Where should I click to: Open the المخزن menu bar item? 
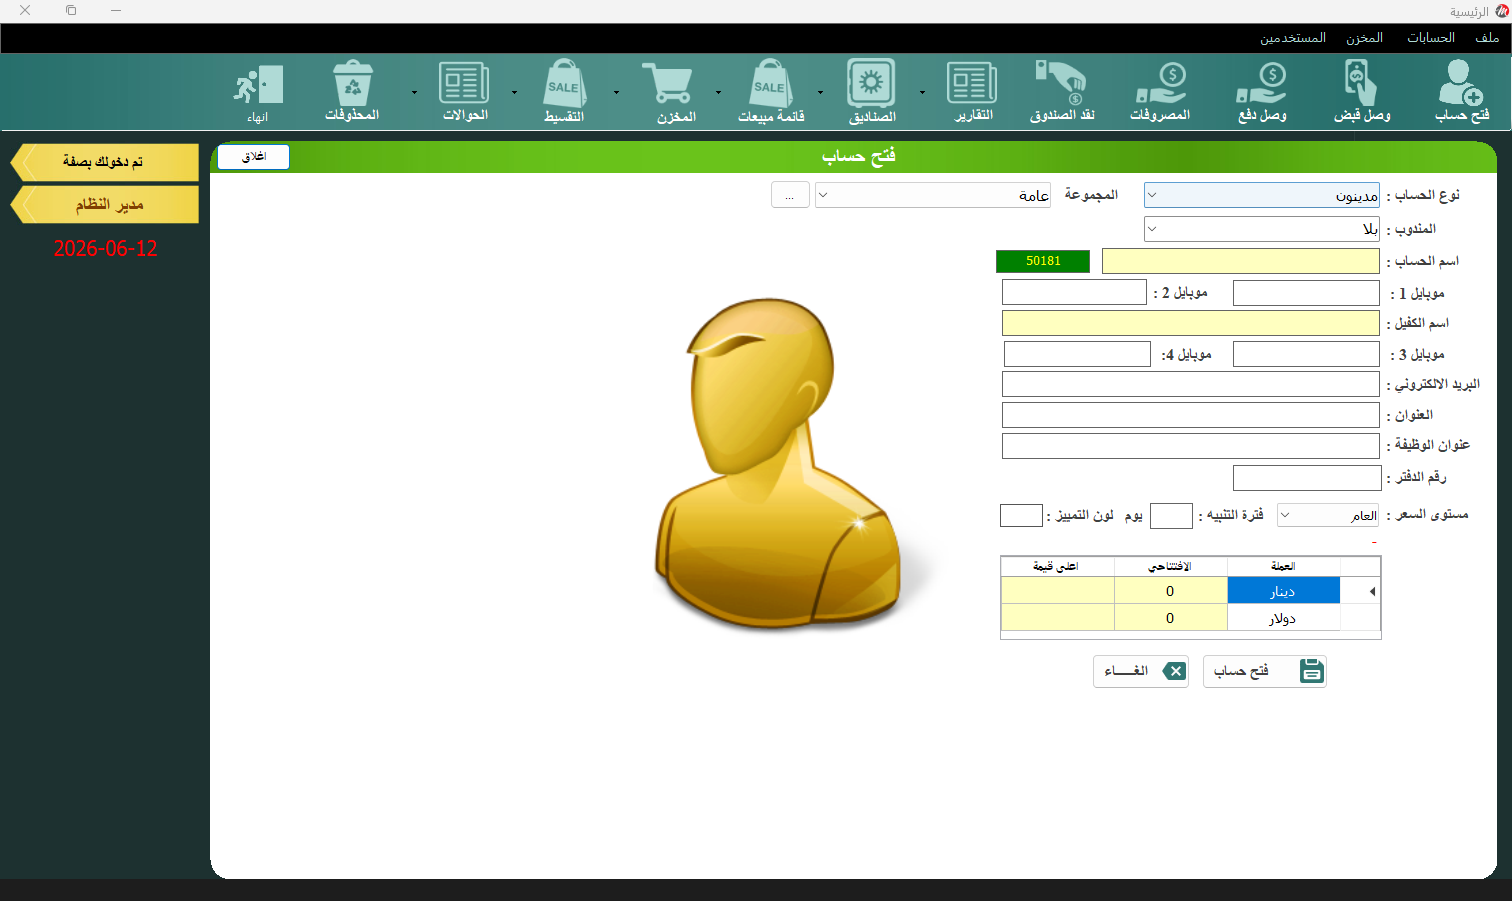pyautogui.click(x=1364, y=38)
